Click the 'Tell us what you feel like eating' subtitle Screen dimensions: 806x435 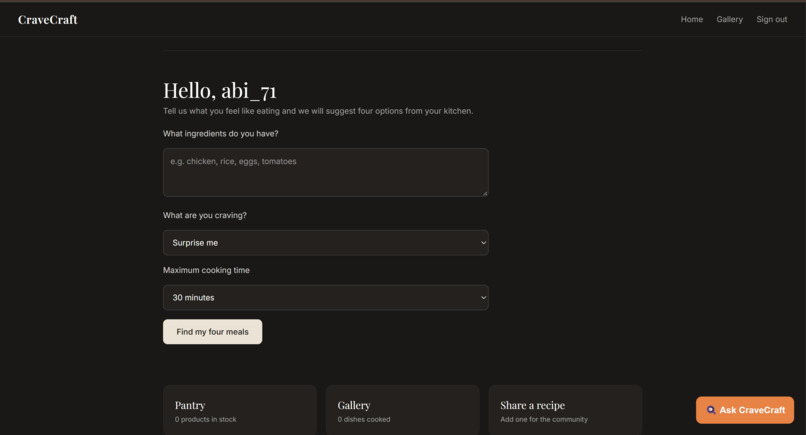tap(318, 111)
